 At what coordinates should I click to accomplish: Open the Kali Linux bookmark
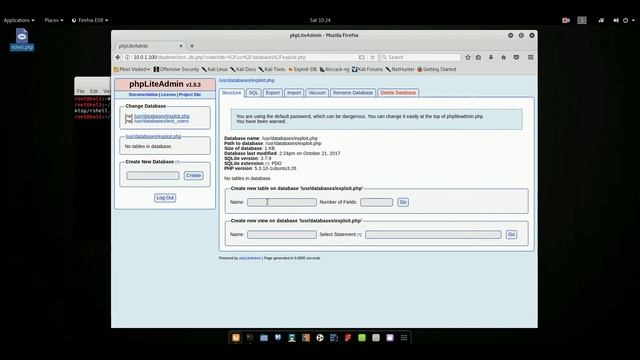pyautogui.click(x=215, y=69)
